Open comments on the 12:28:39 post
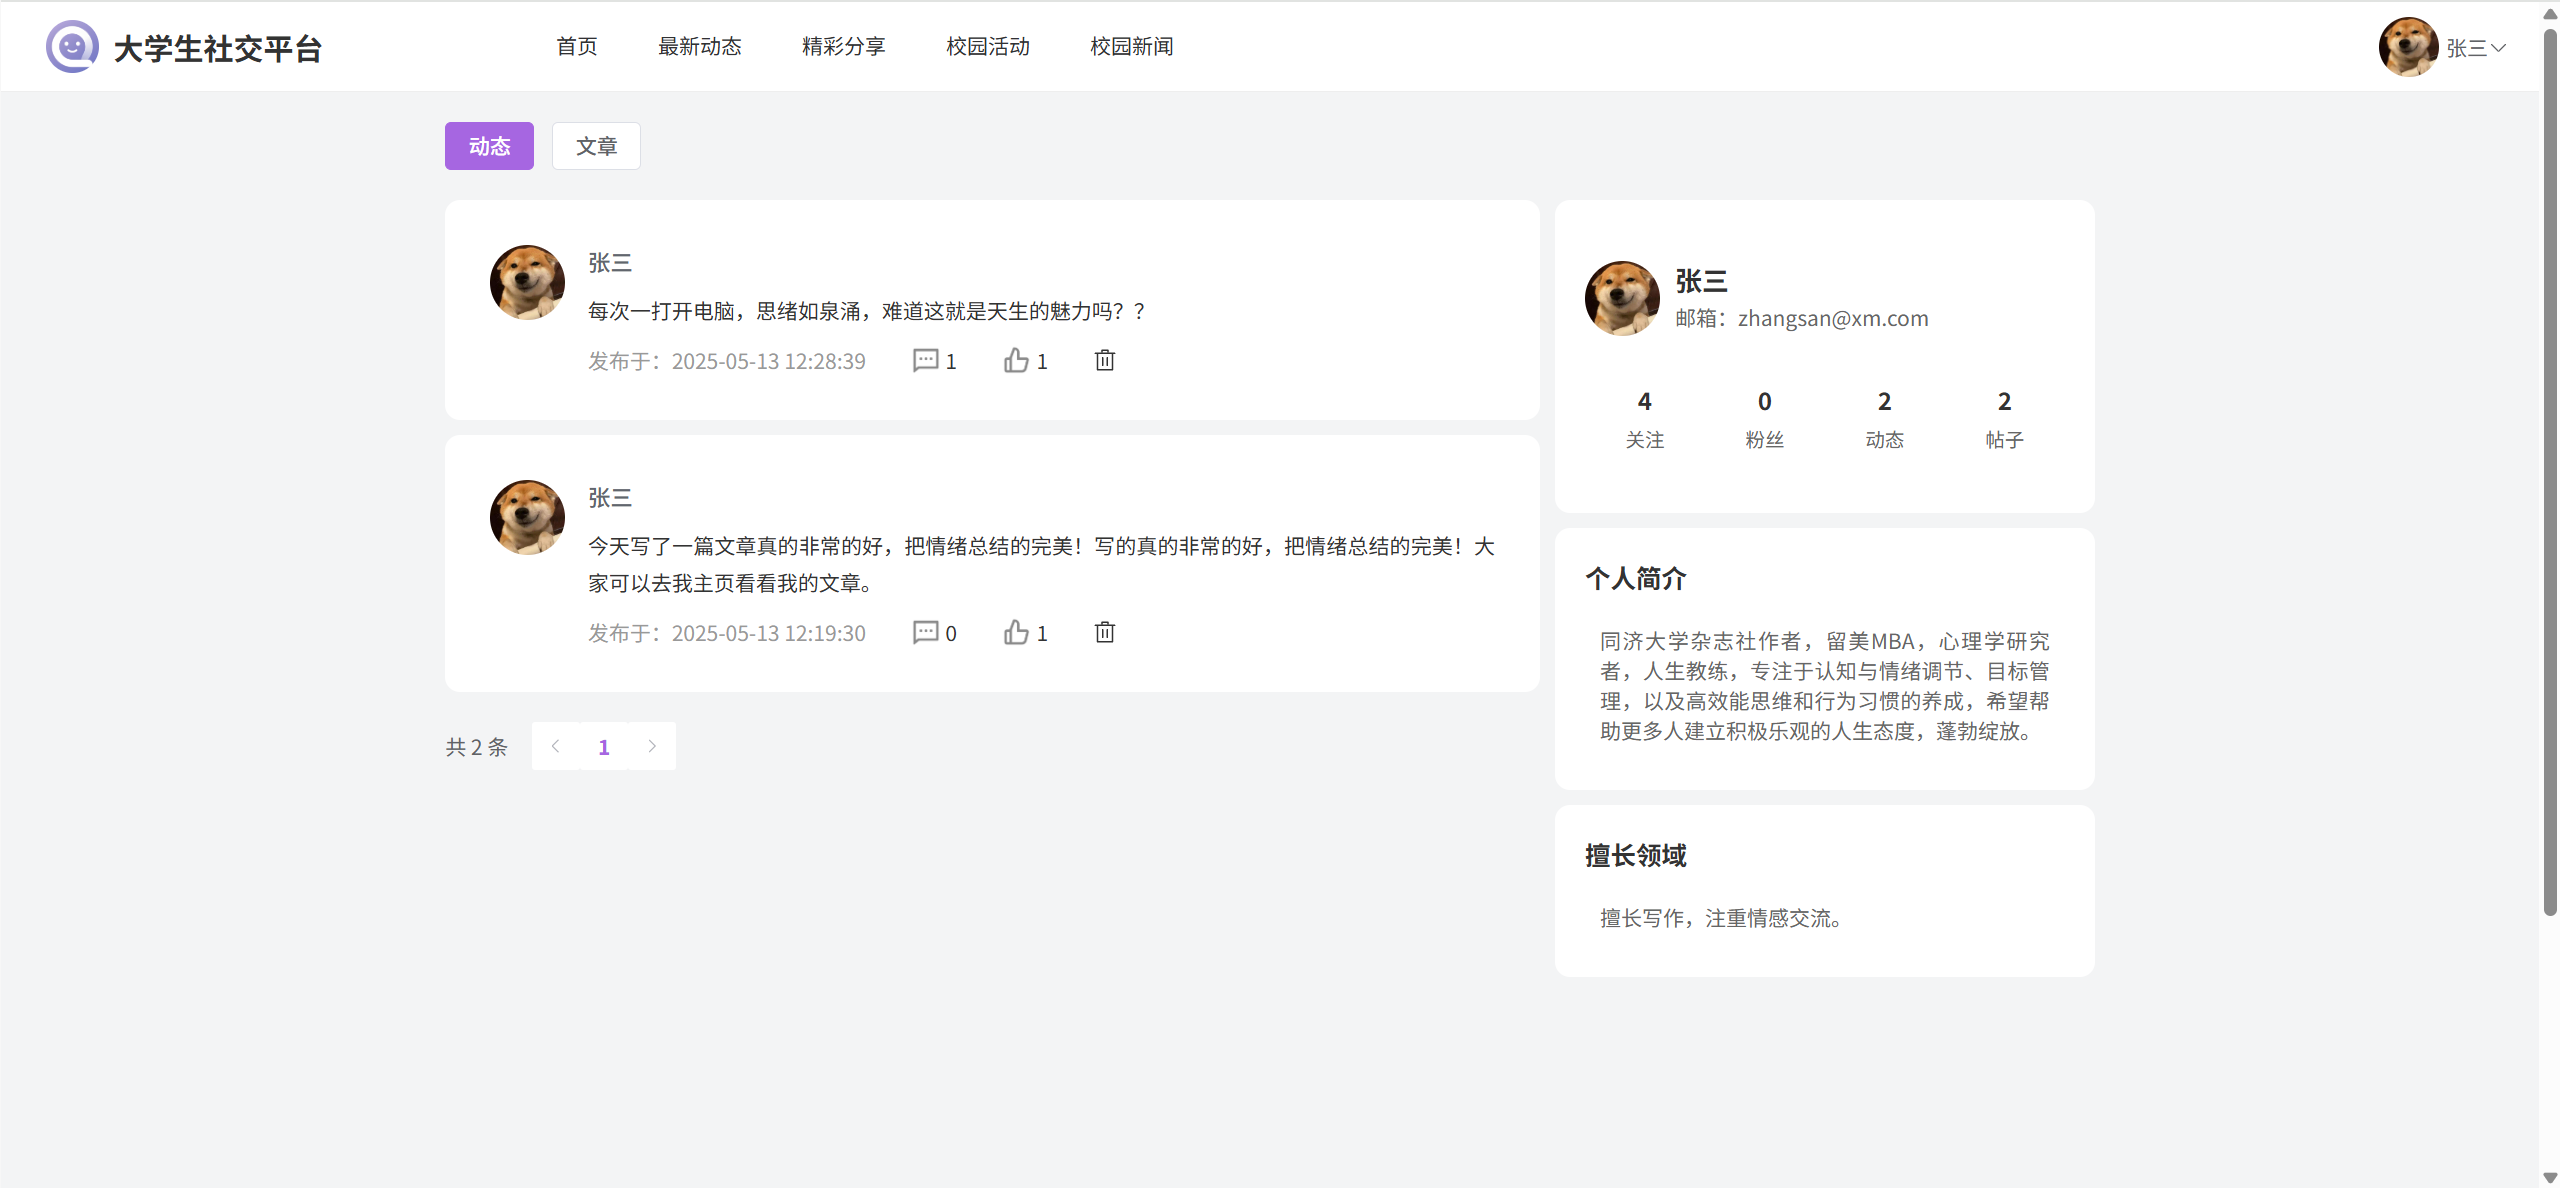This screenshot has height=1188, width=2560. [925, 361]
